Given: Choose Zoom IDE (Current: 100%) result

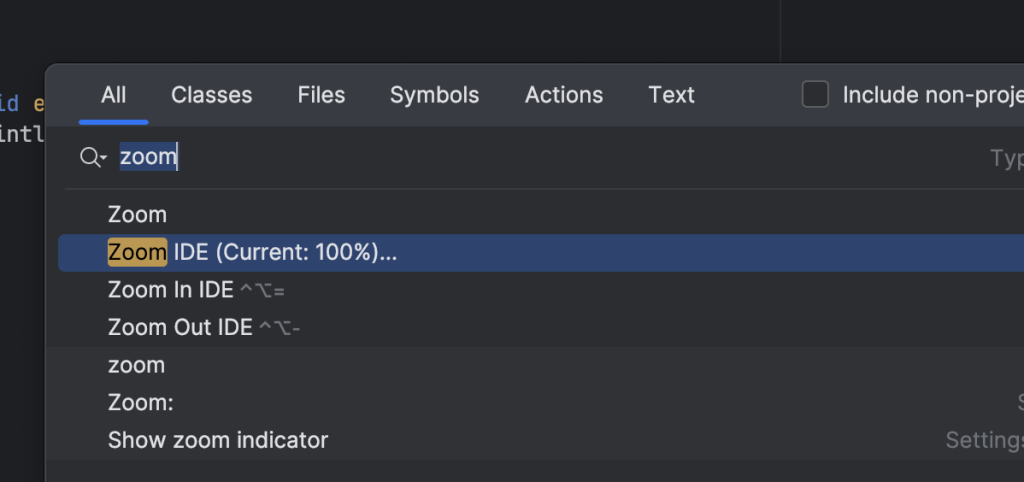Looking at the screenshot, I should click(252, 253).
